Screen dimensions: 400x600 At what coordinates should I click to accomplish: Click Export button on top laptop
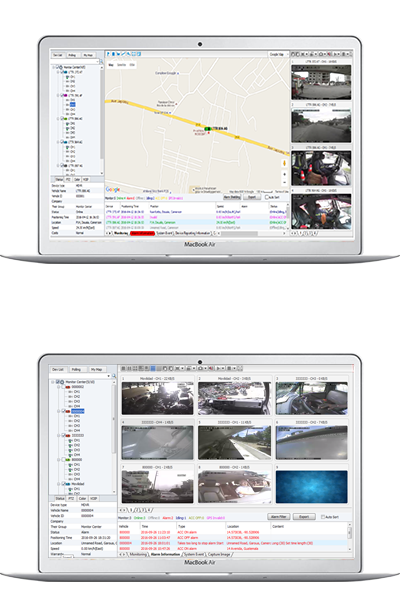(x=252, y=197)
